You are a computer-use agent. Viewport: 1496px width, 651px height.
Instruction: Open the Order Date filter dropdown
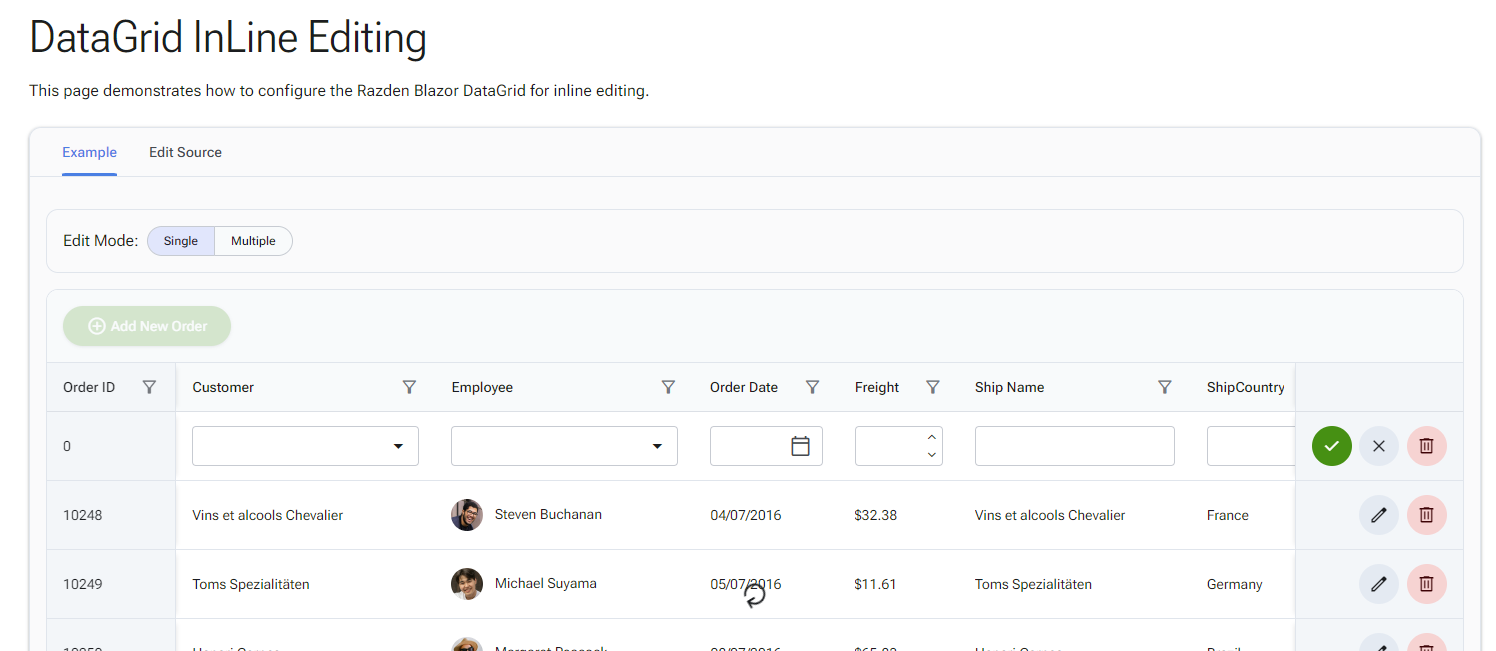pos(812,387)
